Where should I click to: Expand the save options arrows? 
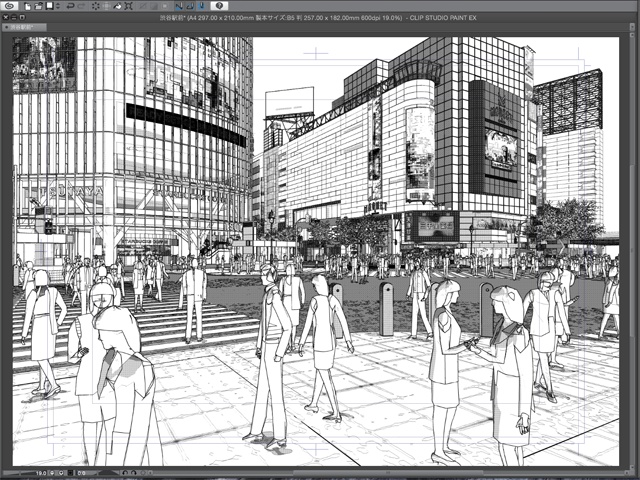coord(58,6)
